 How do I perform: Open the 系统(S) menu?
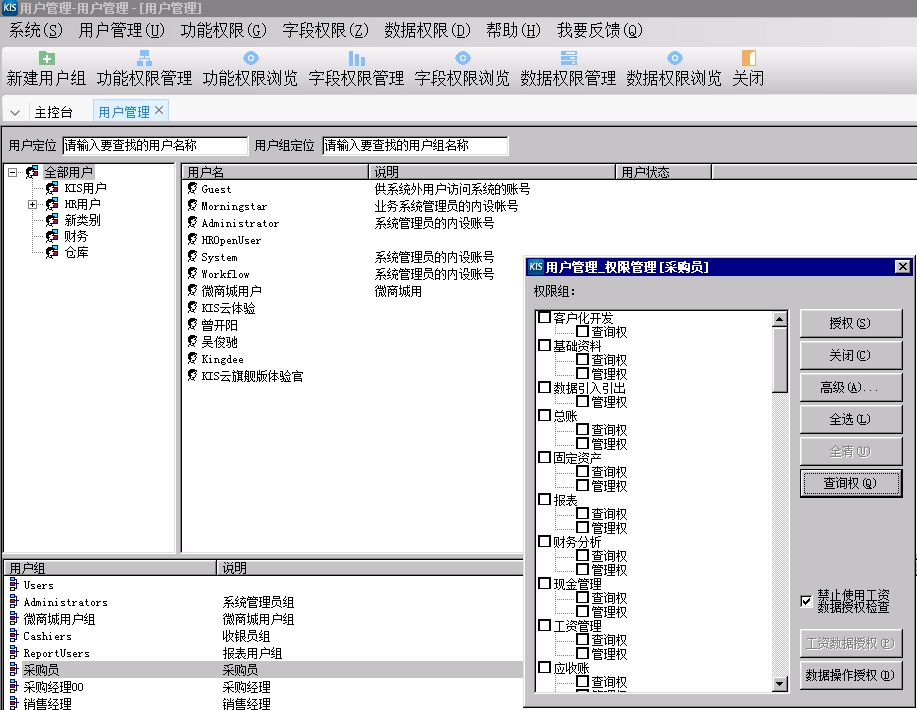coord(35,30)
